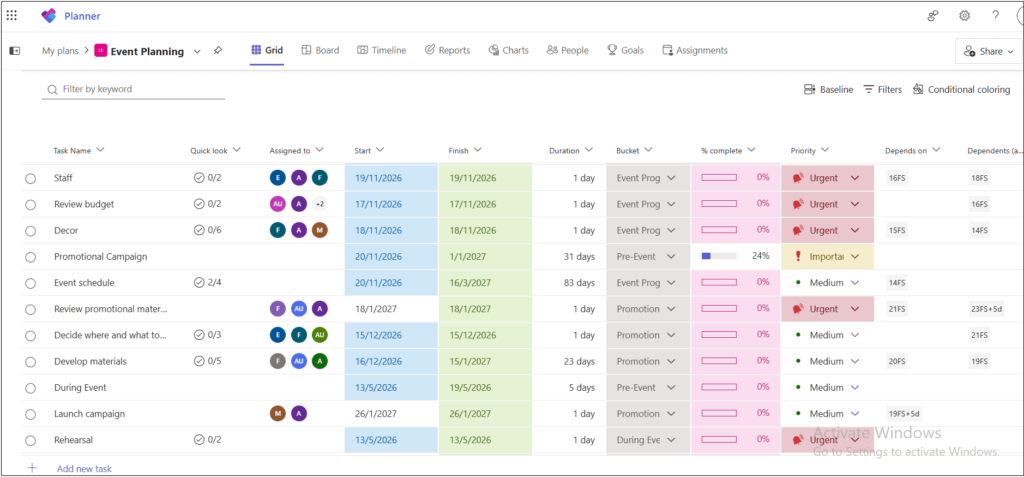Image resolution: width=1024 pixels, height=477 pixels.
Task: Click the help question mark icon
Action: pos(995,16)
